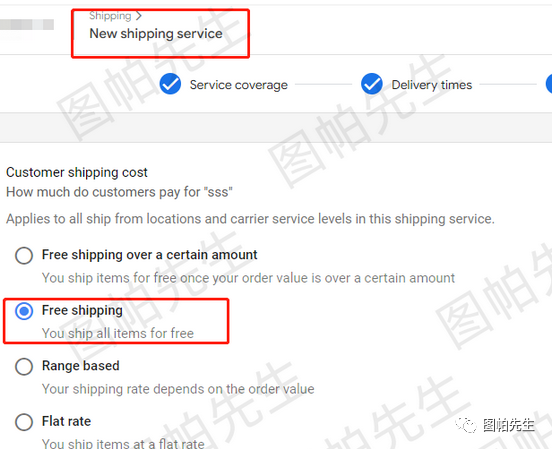This screenshot has width=552, height=449.
Task: Go to Service coverage step label
Action: point(239,85)
